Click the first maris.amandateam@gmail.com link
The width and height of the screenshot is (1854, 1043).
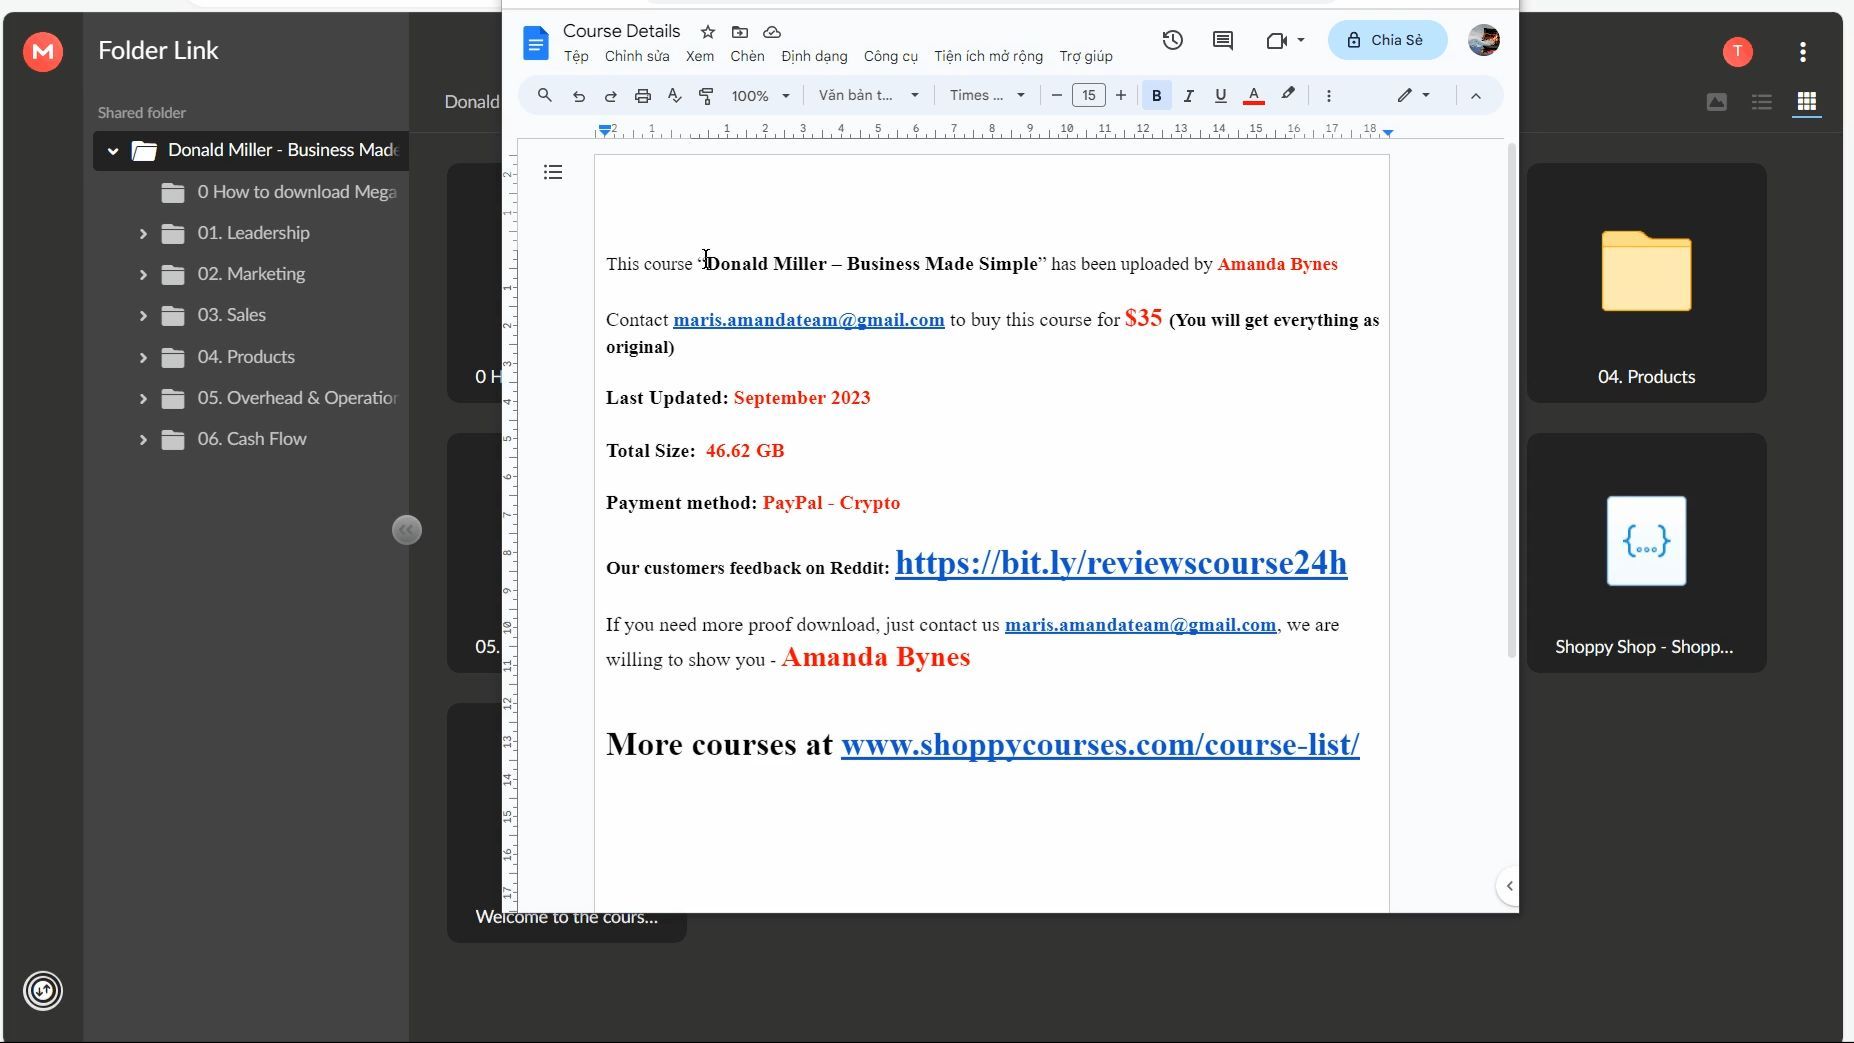point(809,320)
